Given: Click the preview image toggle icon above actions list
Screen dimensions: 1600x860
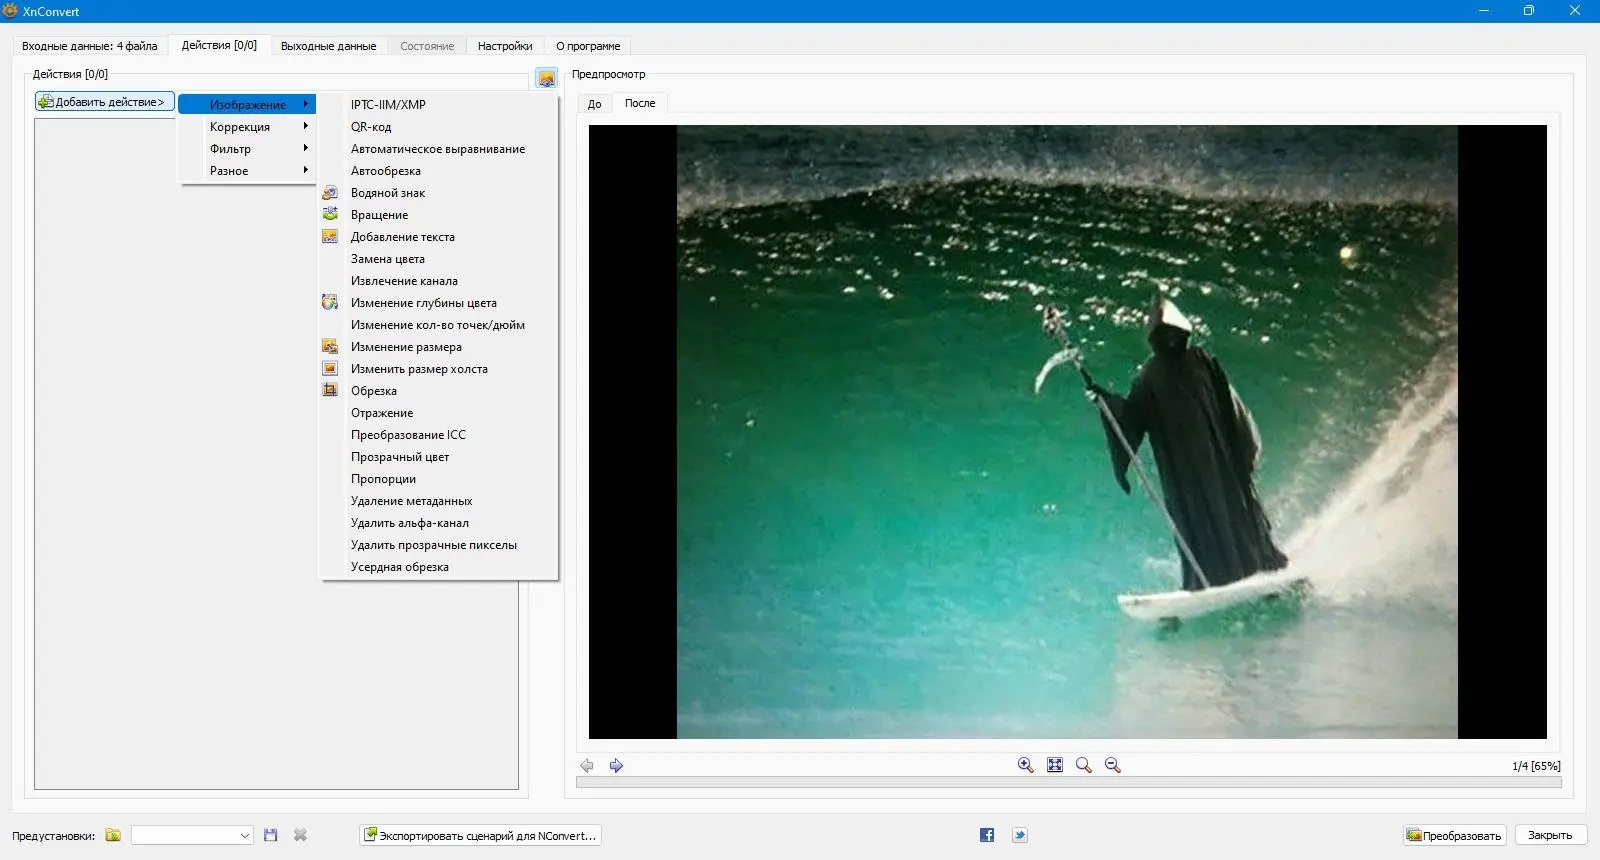Looking at the screenshot, I should [x=547, y=78].
